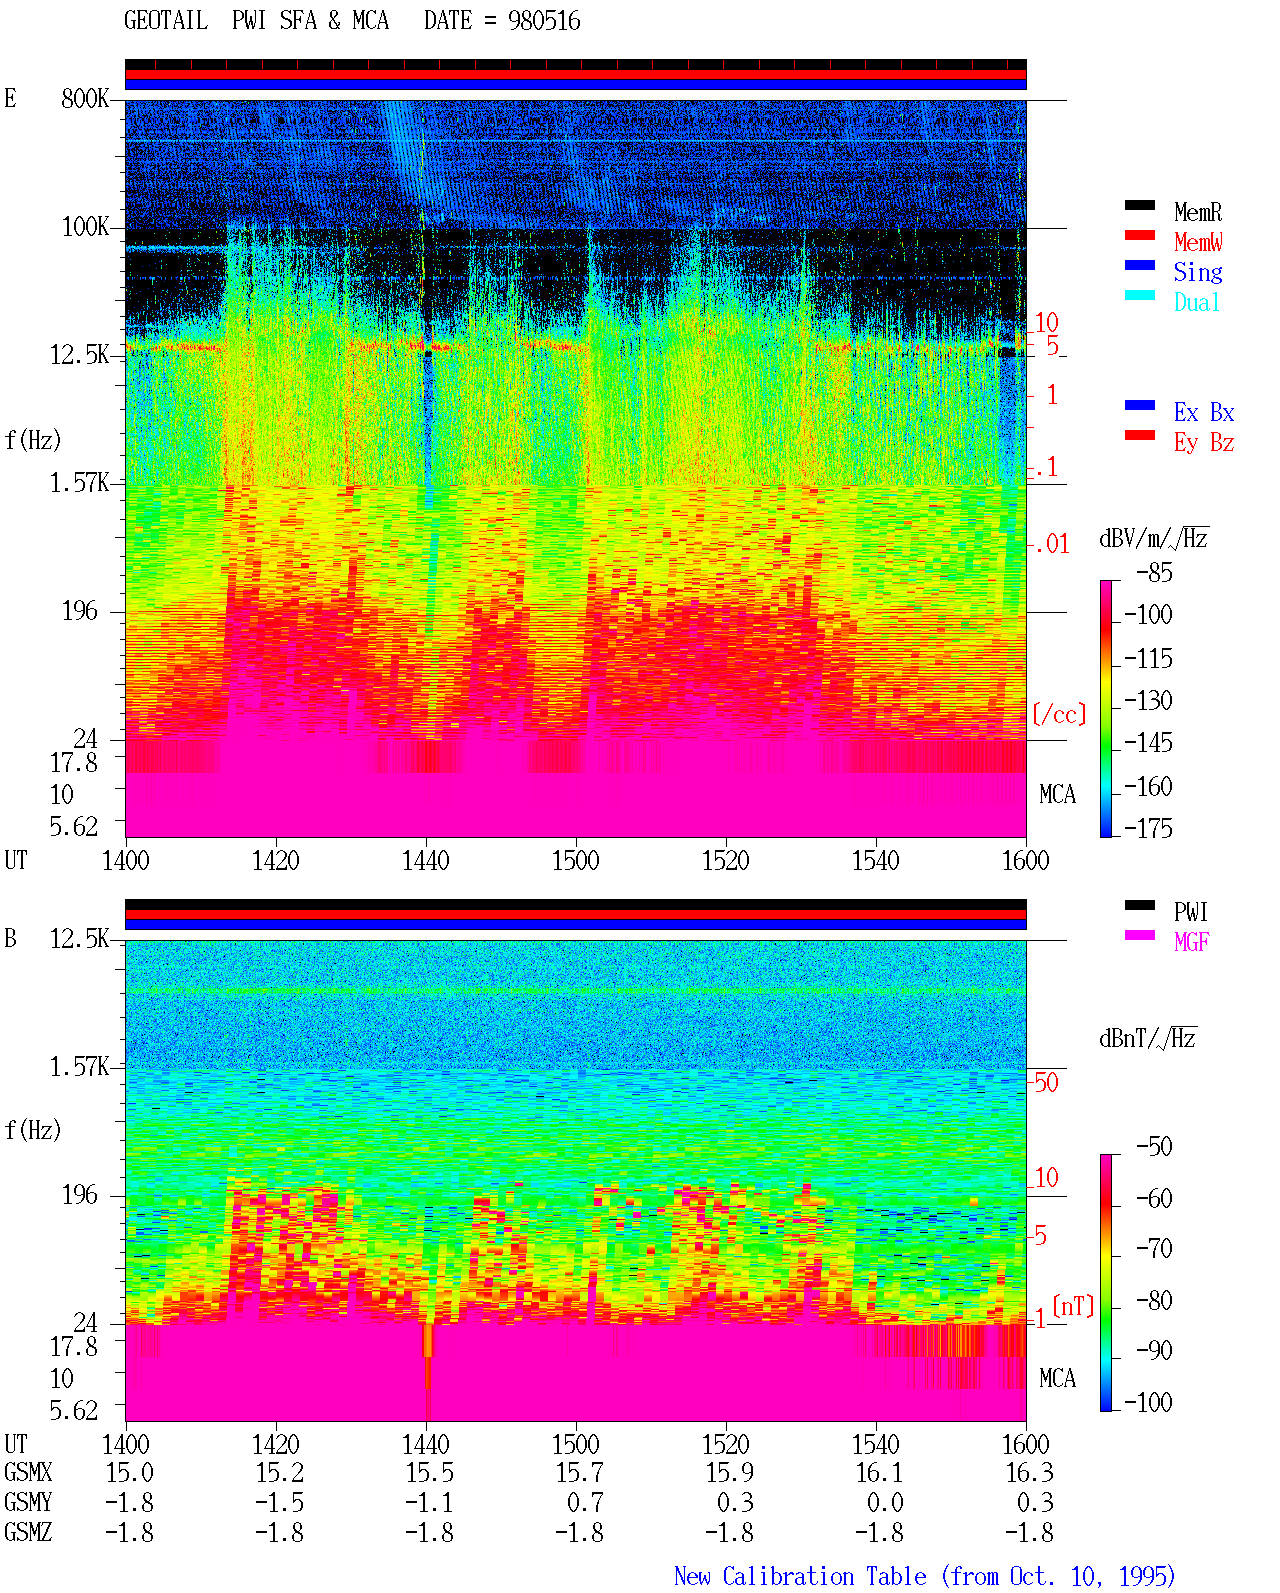Click the red Ey Bz legend swatch
Image resolution: width=1280 pixels, height=1593 pixels.
point(1140,435)
